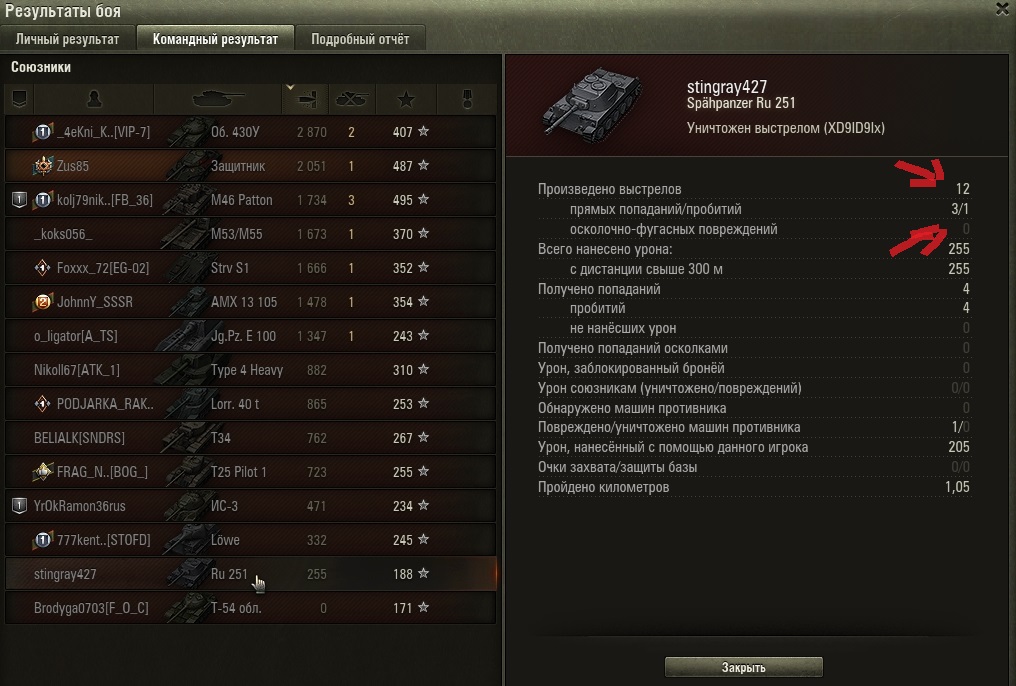Close the battle results window with X
Viewport: 1016px width, 686px height.
tap(1003, 8)
